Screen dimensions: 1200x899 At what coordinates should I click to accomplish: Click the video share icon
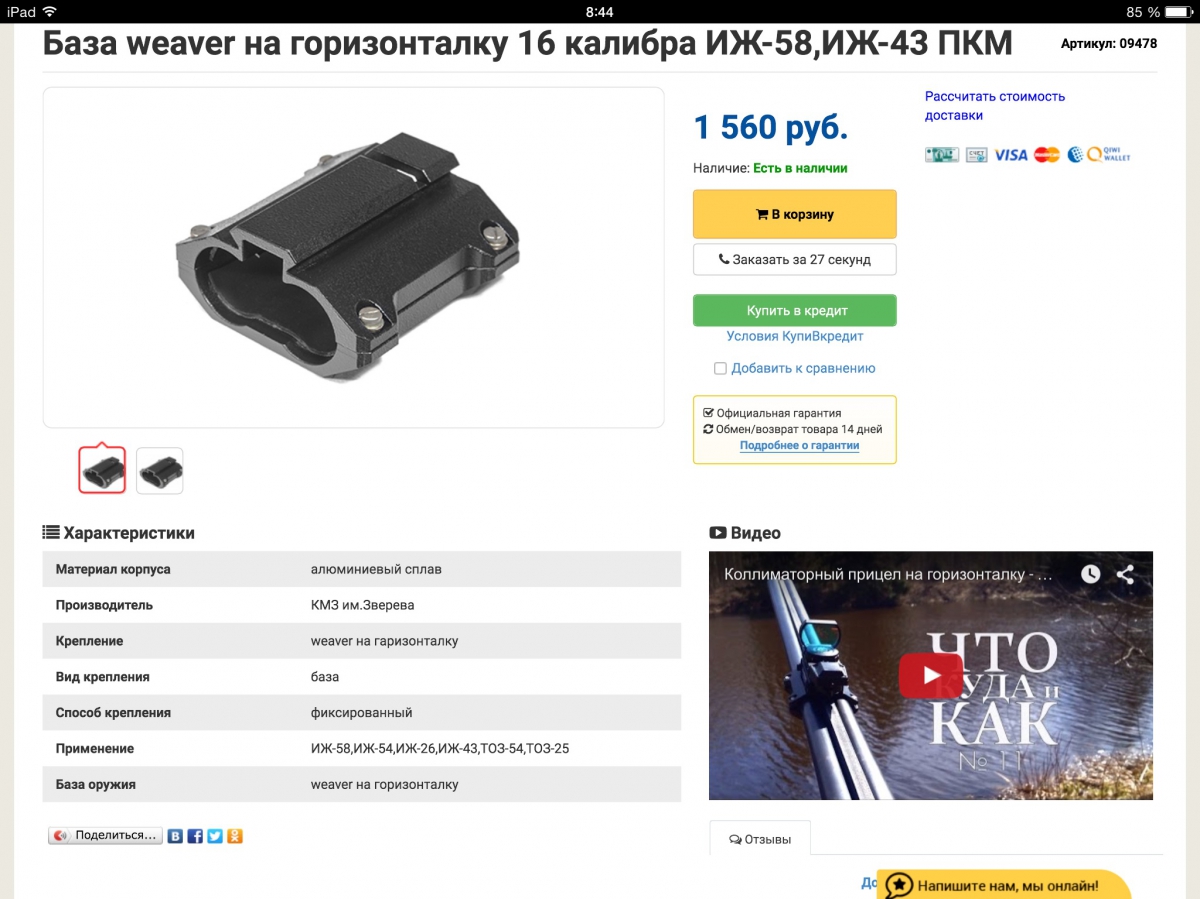[1126, 574]
